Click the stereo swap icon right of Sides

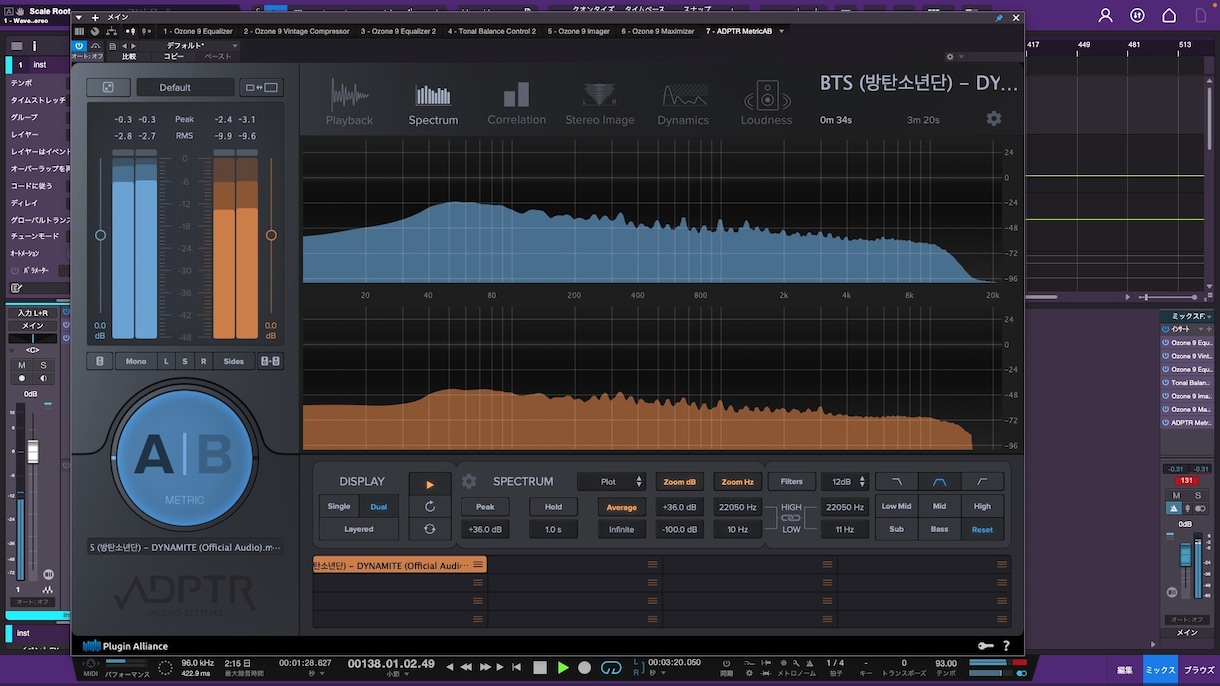coord(270,361)
